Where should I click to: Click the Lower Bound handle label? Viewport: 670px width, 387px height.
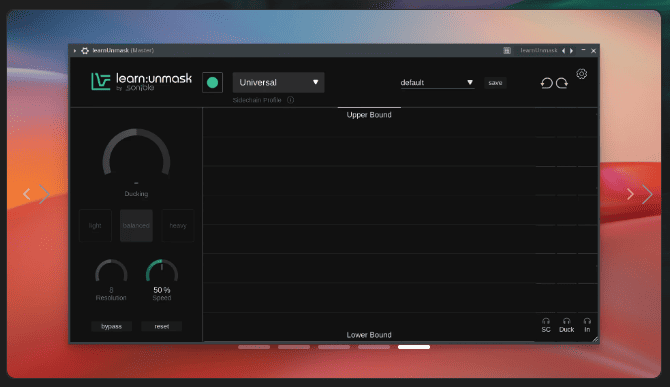[369, 335]
